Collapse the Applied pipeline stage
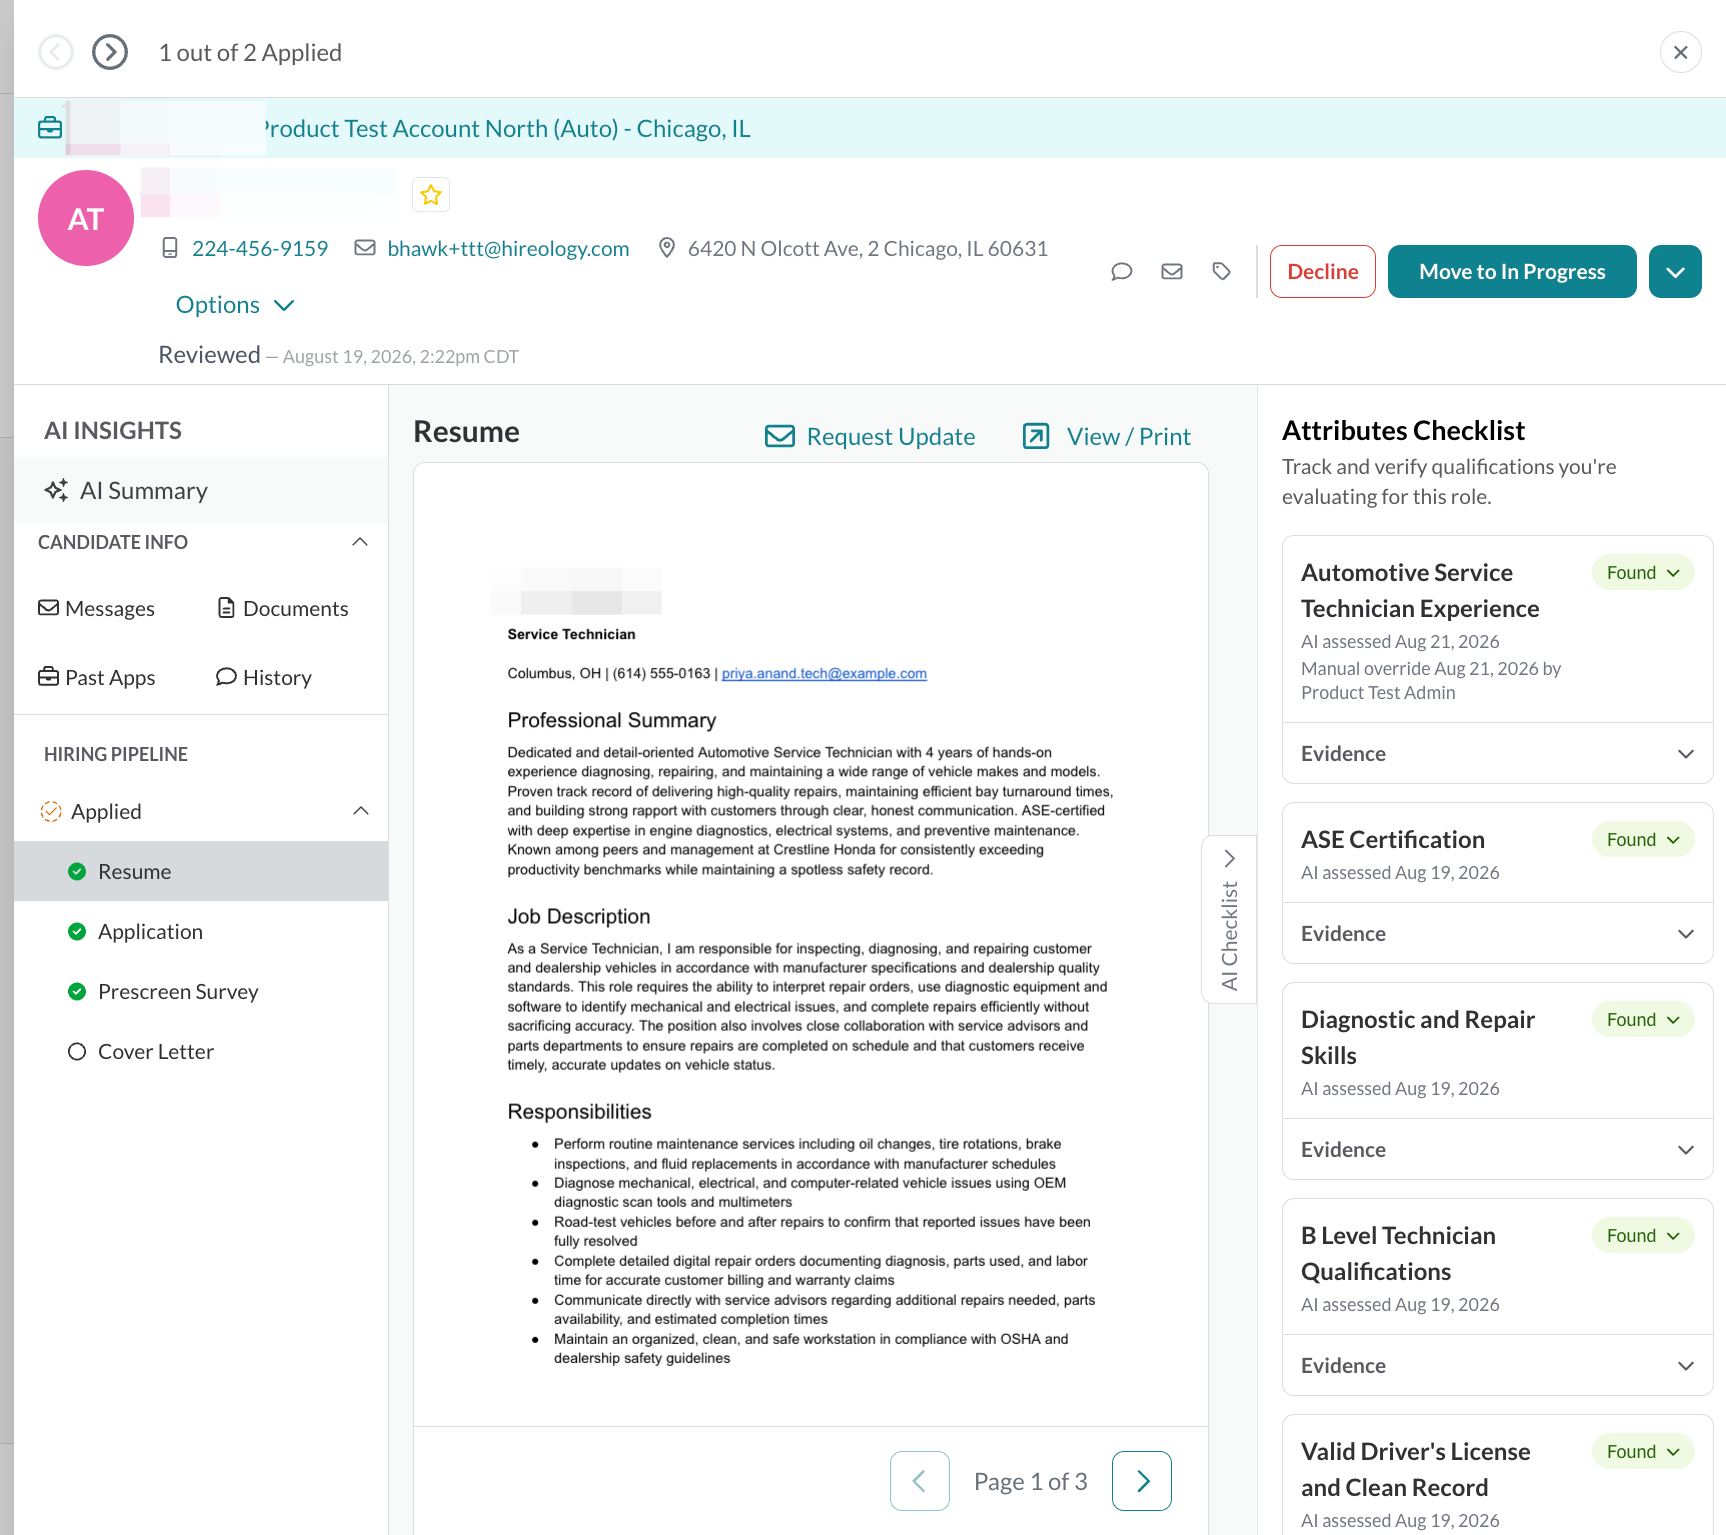 tap(361, 811)
